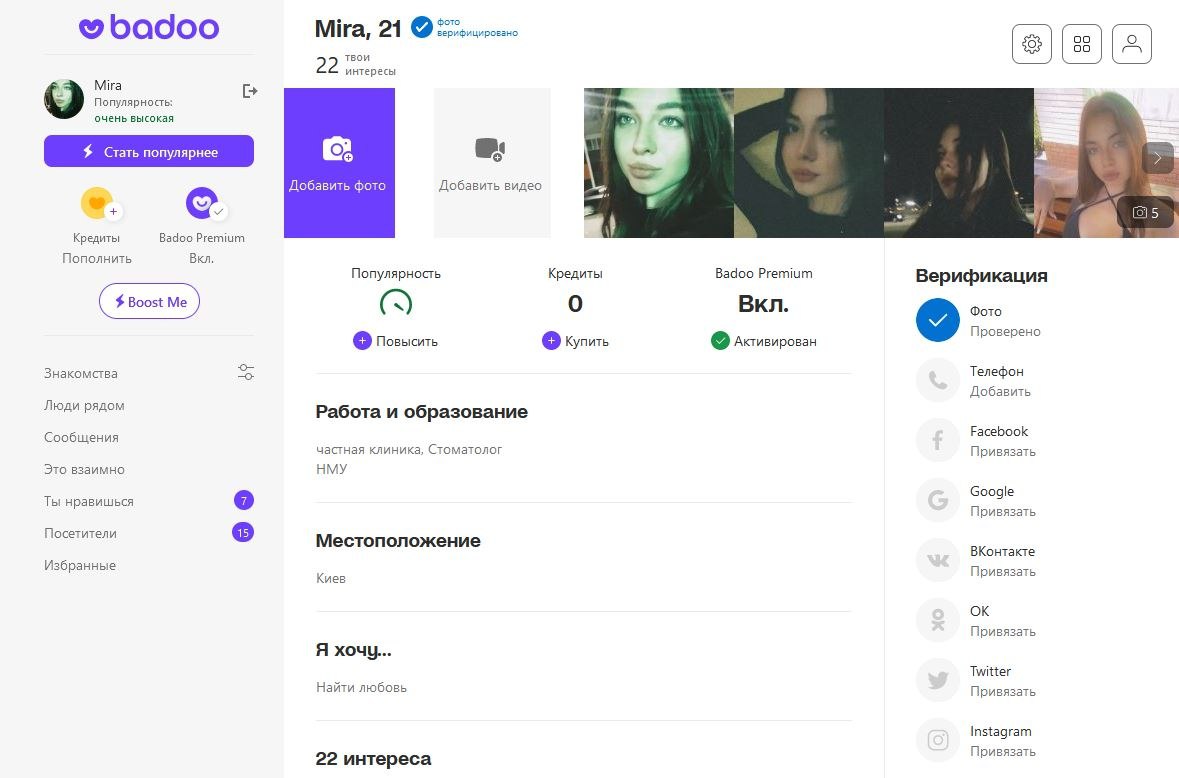
Task: Top up credits via the coin icon
Action: 99,203
